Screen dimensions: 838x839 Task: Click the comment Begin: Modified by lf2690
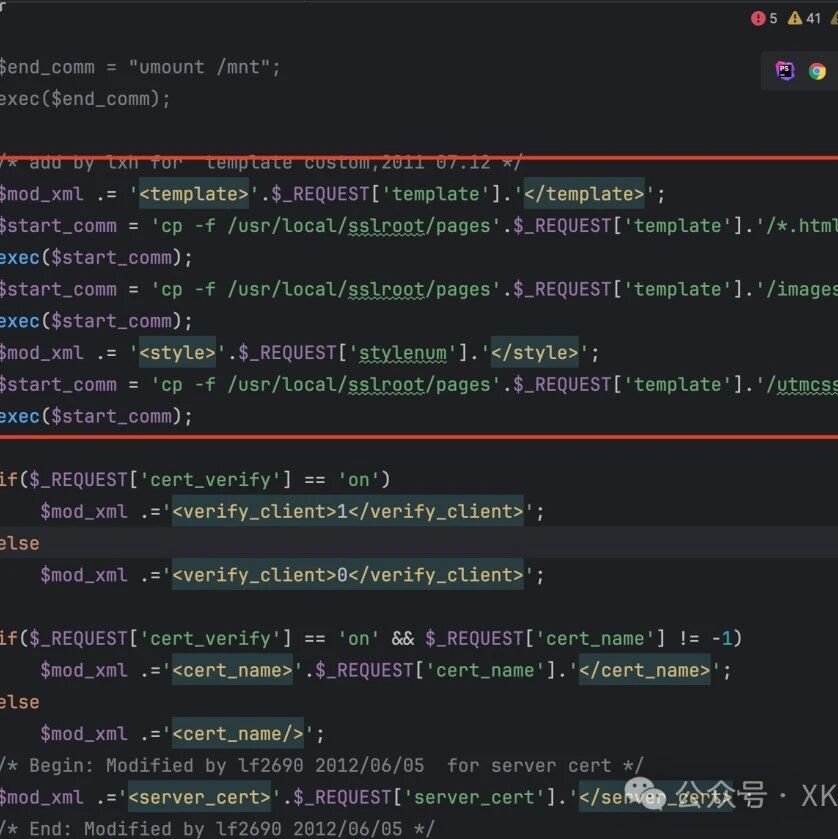pos(321,766)
